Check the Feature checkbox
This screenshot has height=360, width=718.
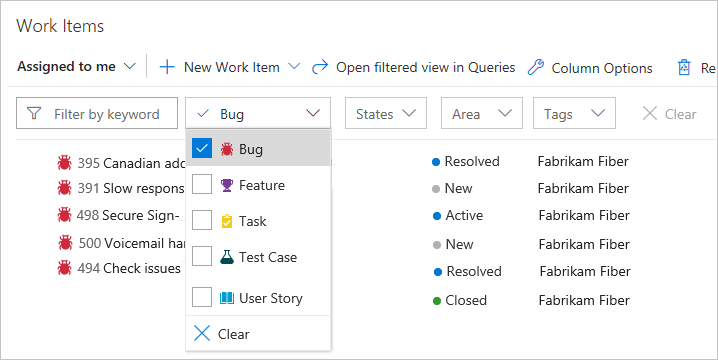[202, 185]
